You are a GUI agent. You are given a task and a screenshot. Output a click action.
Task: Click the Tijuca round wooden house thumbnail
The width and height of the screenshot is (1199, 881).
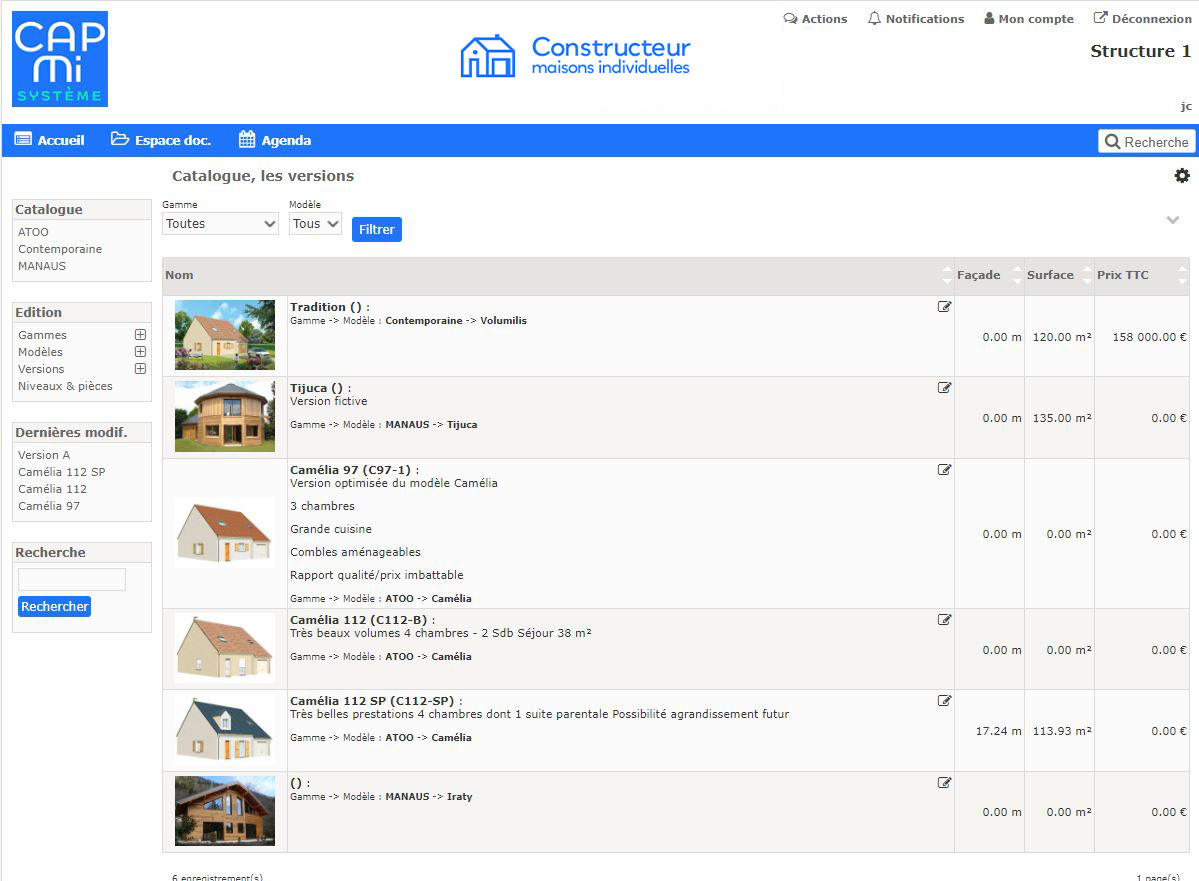(x=225, y=417)
